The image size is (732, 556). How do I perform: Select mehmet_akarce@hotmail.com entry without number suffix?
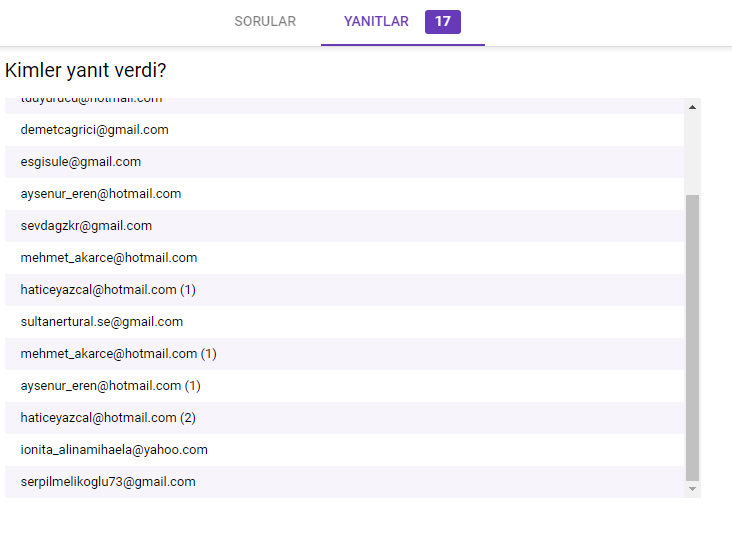(x=109, y=258)
